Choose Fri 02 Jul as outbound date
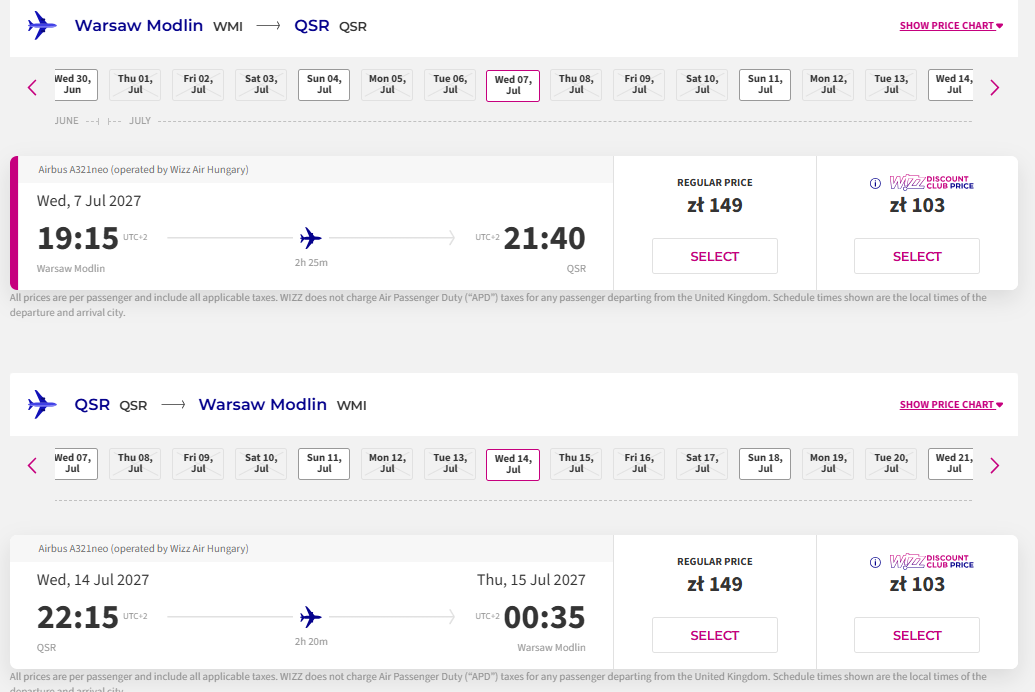The width and height of the screenshot is (1035, 692). (x=198, y=85)
